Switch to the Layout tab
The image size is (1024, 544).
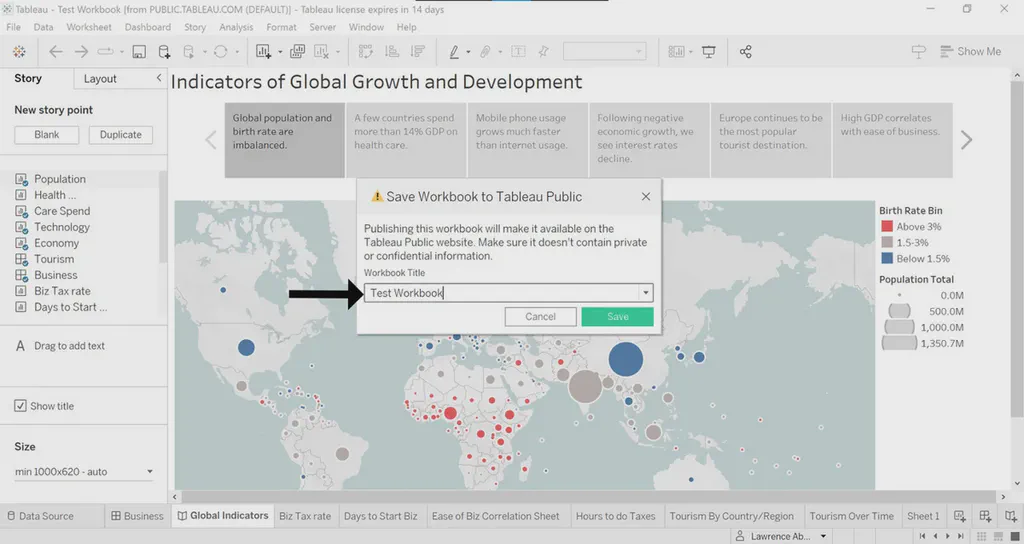point(100,78)
